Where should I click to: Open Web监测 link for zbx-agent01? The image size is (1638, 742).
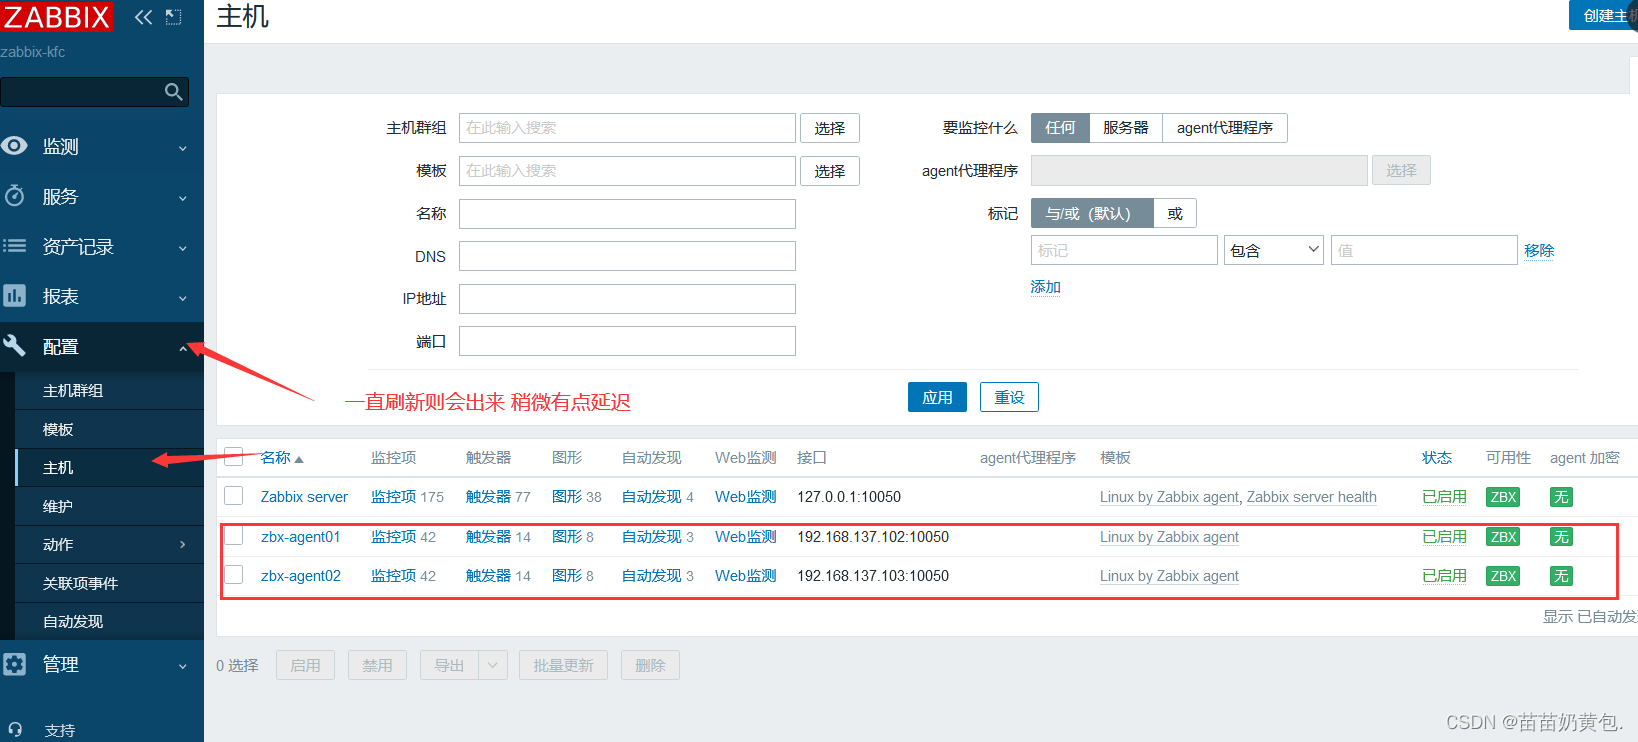tap(745, 537)
